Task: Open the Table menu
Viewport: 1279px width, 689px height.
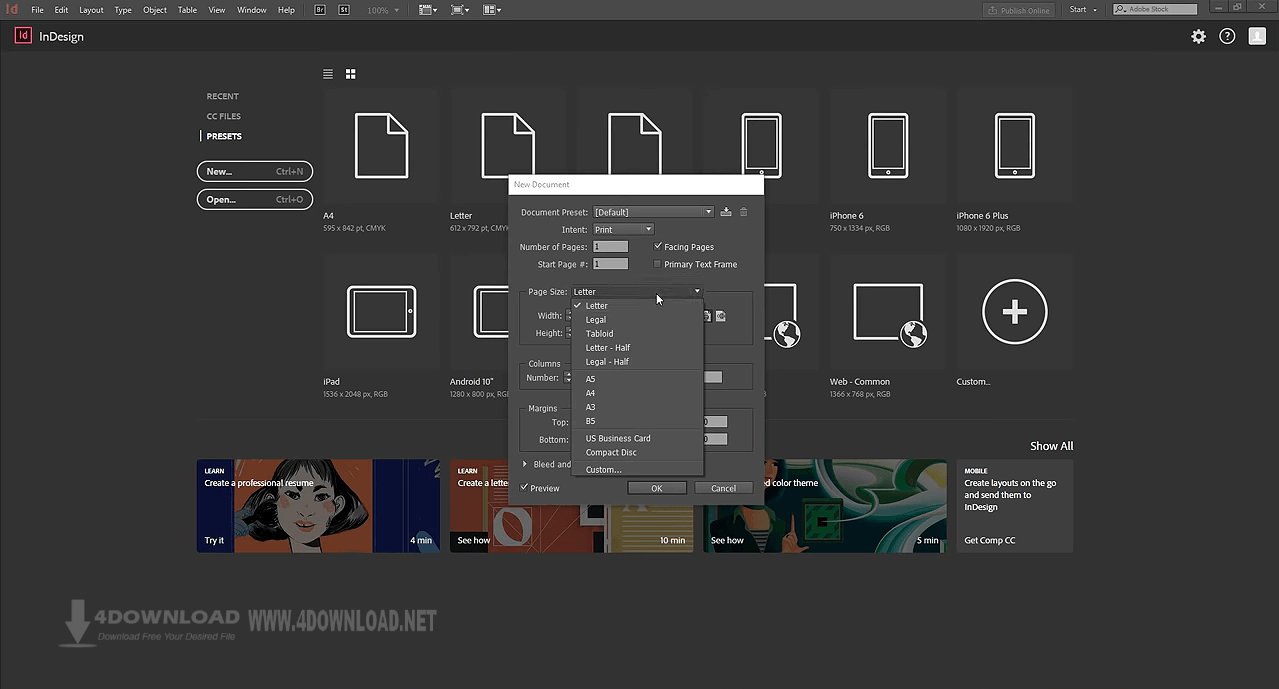Action: click(187, 10)
